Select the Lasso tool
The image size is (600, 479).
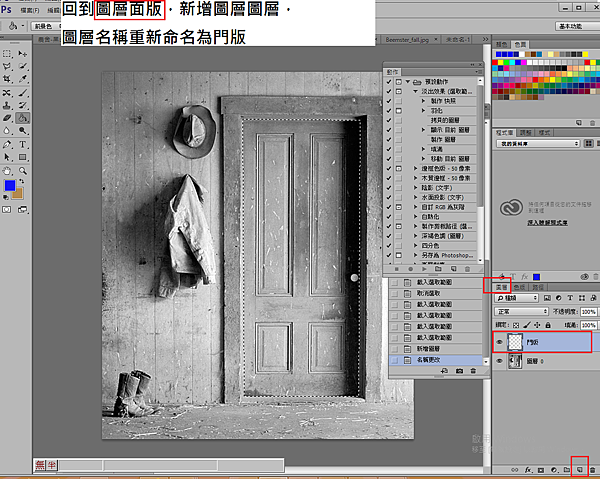pos(7,67)
